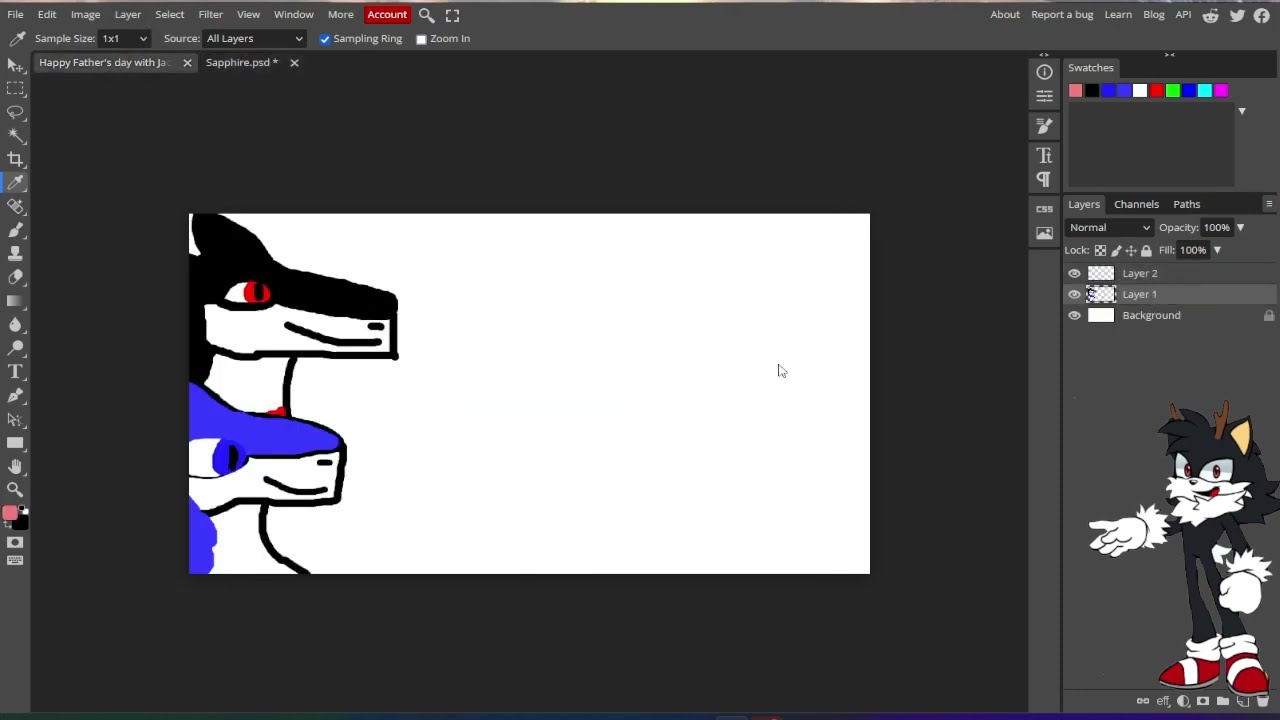This screenshot has width=1280, height=720.
Task: Open the Paragraph panel icon
Action: pos(1044,179)
